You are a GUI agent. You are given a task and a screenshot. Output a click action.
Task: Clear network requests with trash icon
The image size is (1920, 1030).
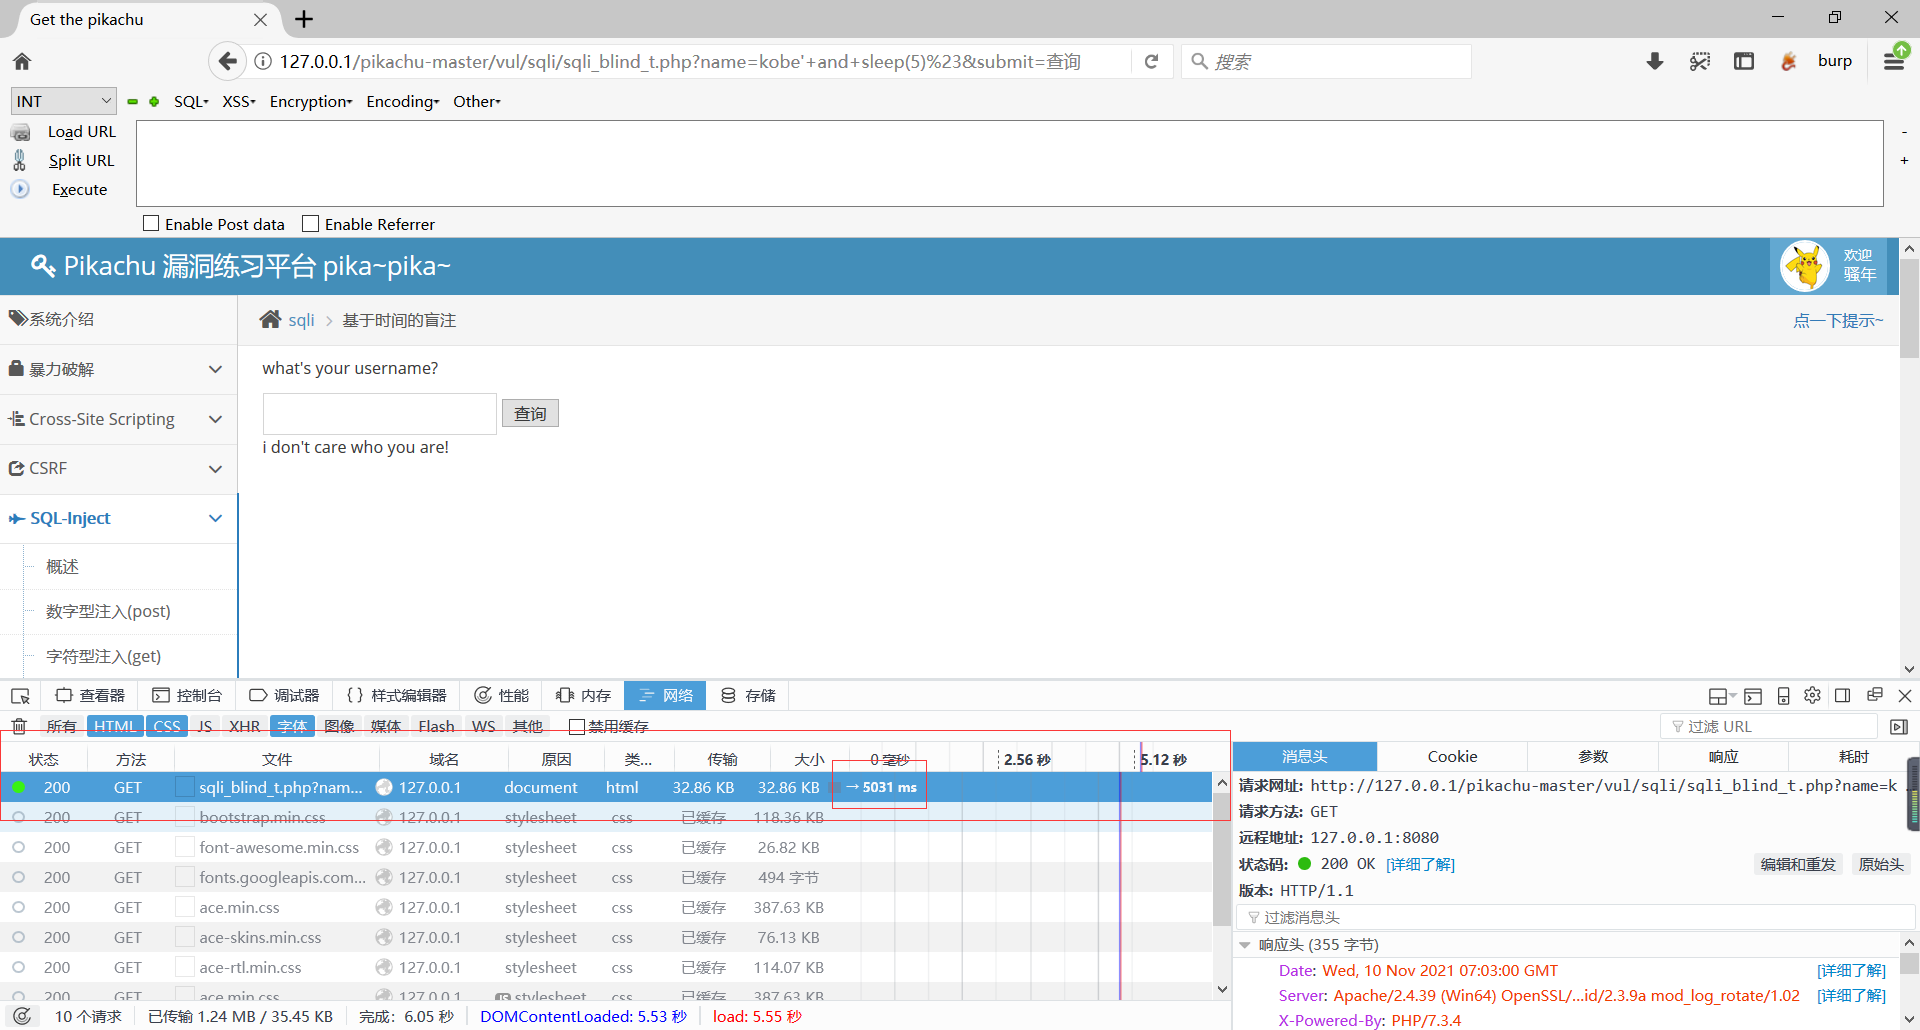pyautogui.click(x=19, y=726)
